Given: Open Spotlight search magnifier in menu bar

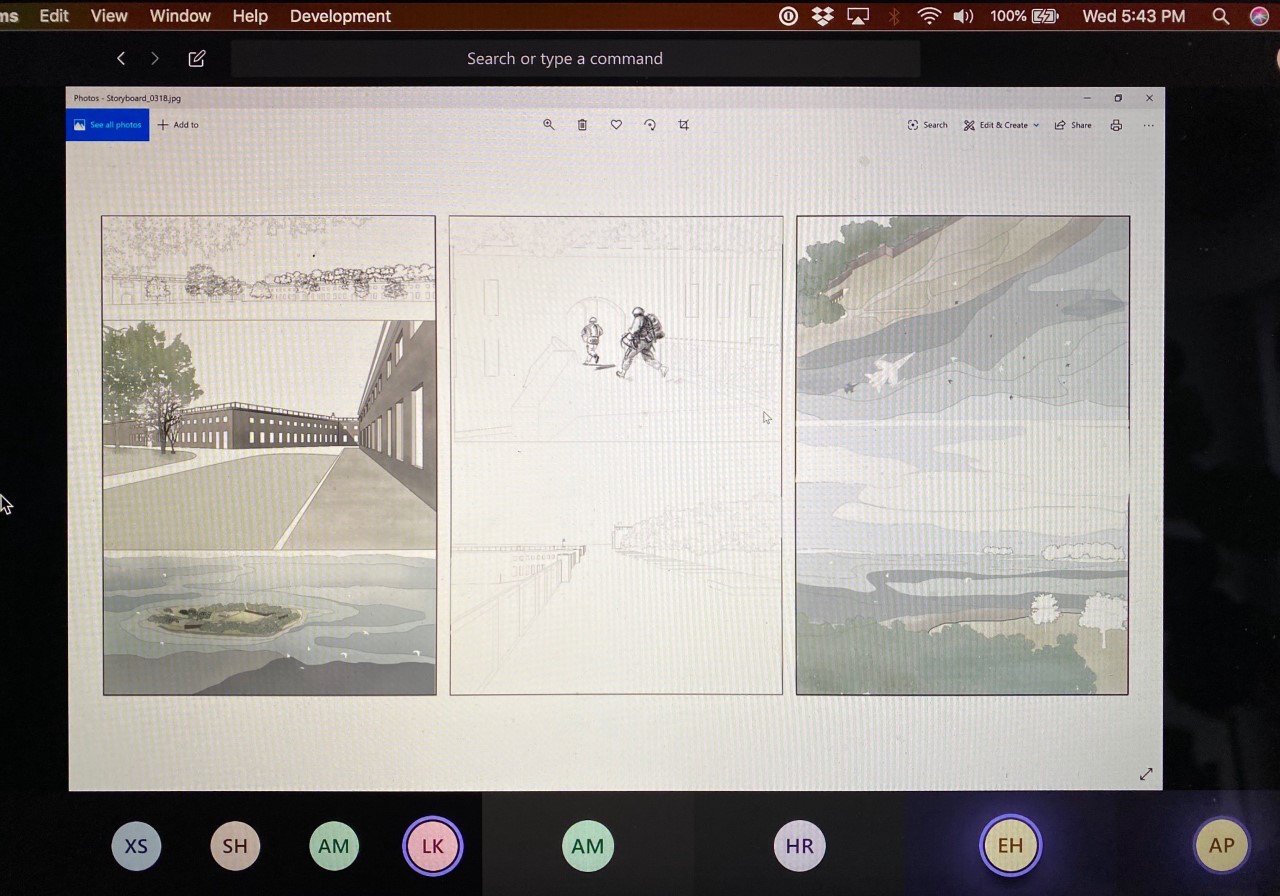Looking at the screenshot, I should pos(1220,16).
